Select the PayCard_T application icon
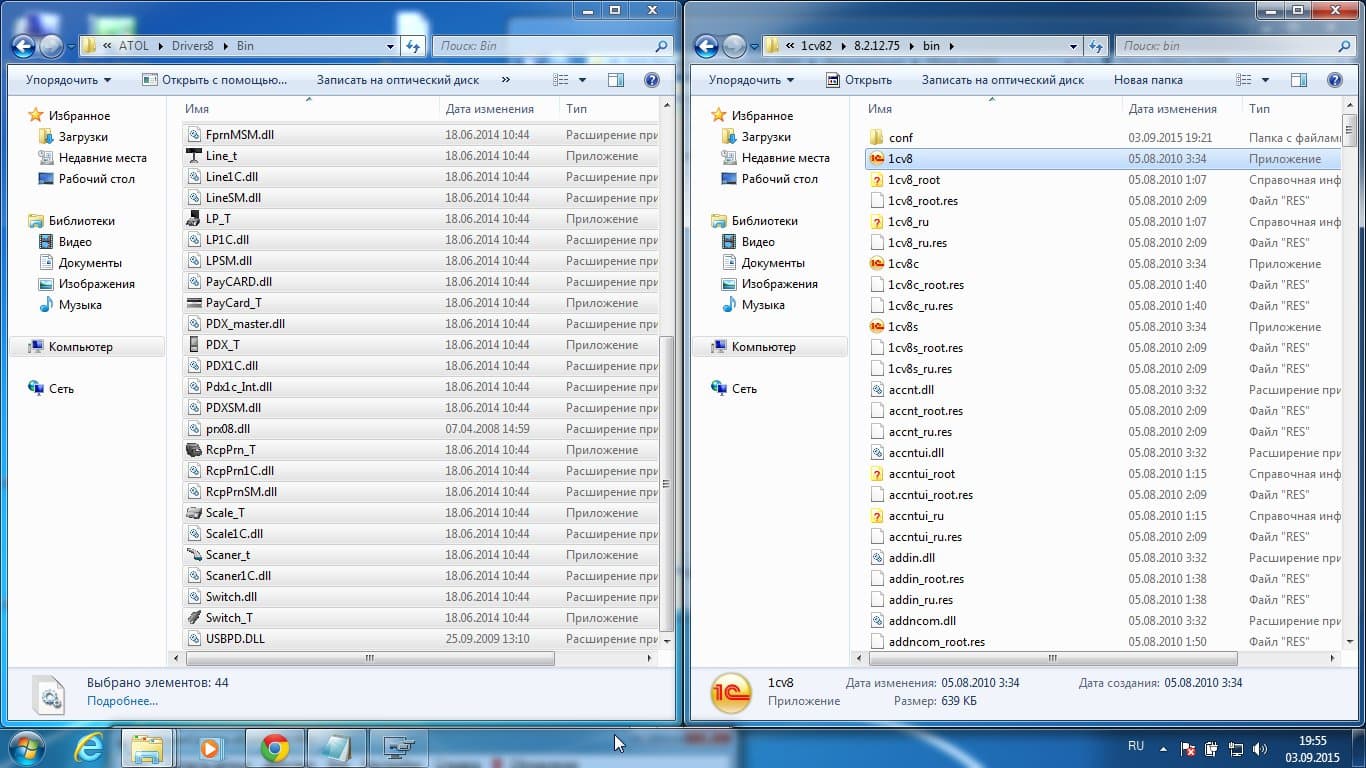 [x=194, y=303]
